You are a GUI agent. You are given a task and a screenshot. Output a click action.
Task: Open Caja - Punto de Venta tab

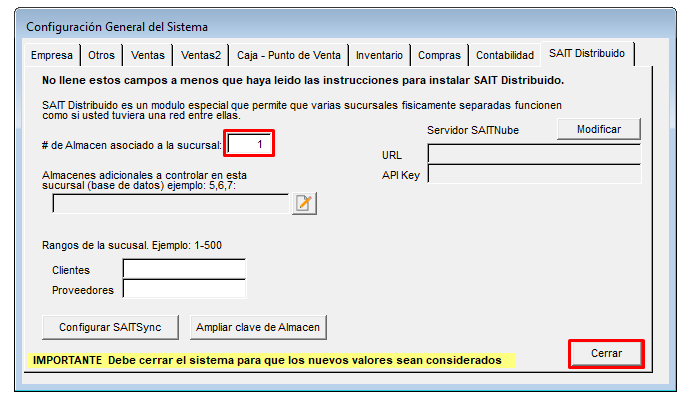(x=289, y=55)
